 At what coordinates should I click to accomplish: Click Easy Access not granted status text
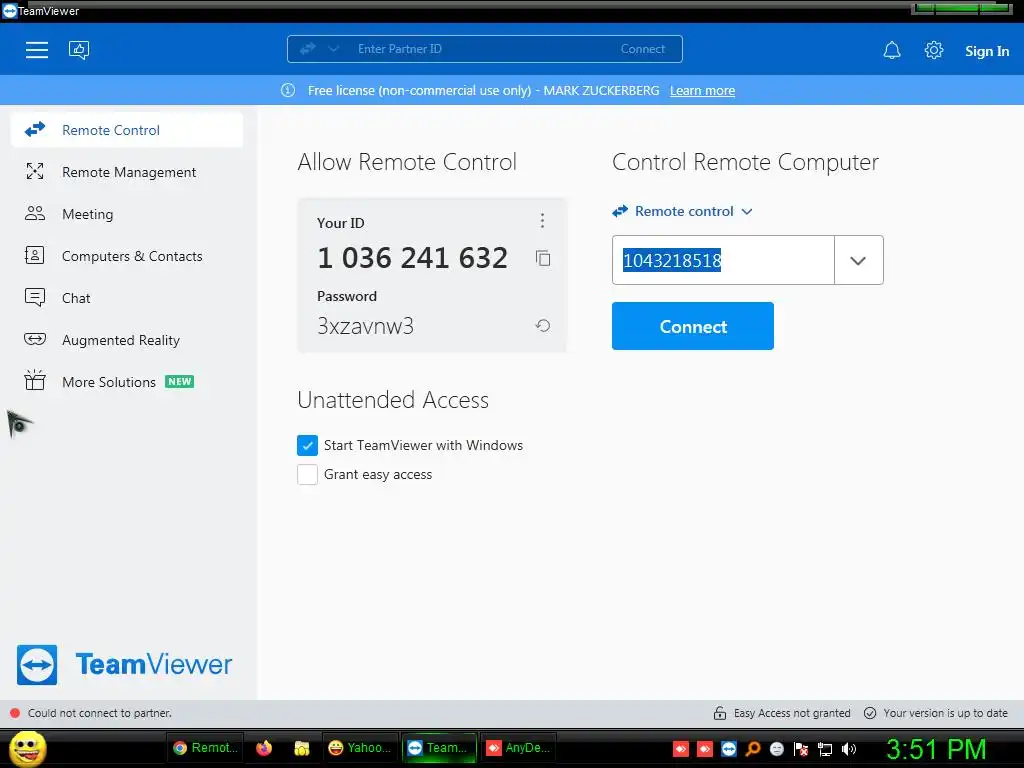click(x=792, y=713)
